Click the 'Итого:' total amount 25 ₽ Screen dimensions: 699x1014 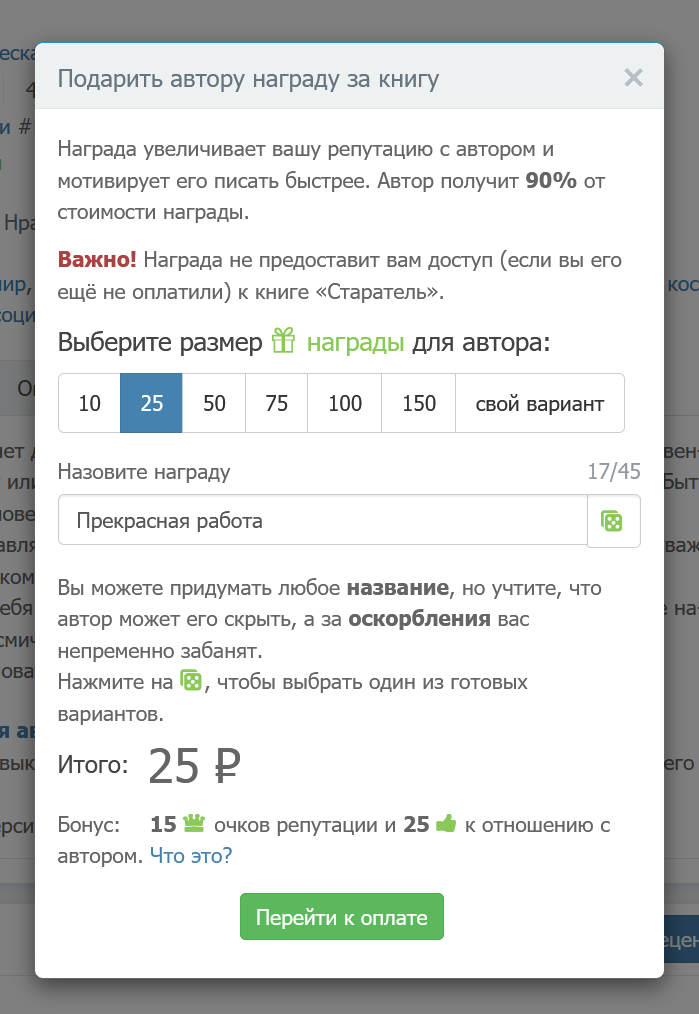(x=194, y=766)
